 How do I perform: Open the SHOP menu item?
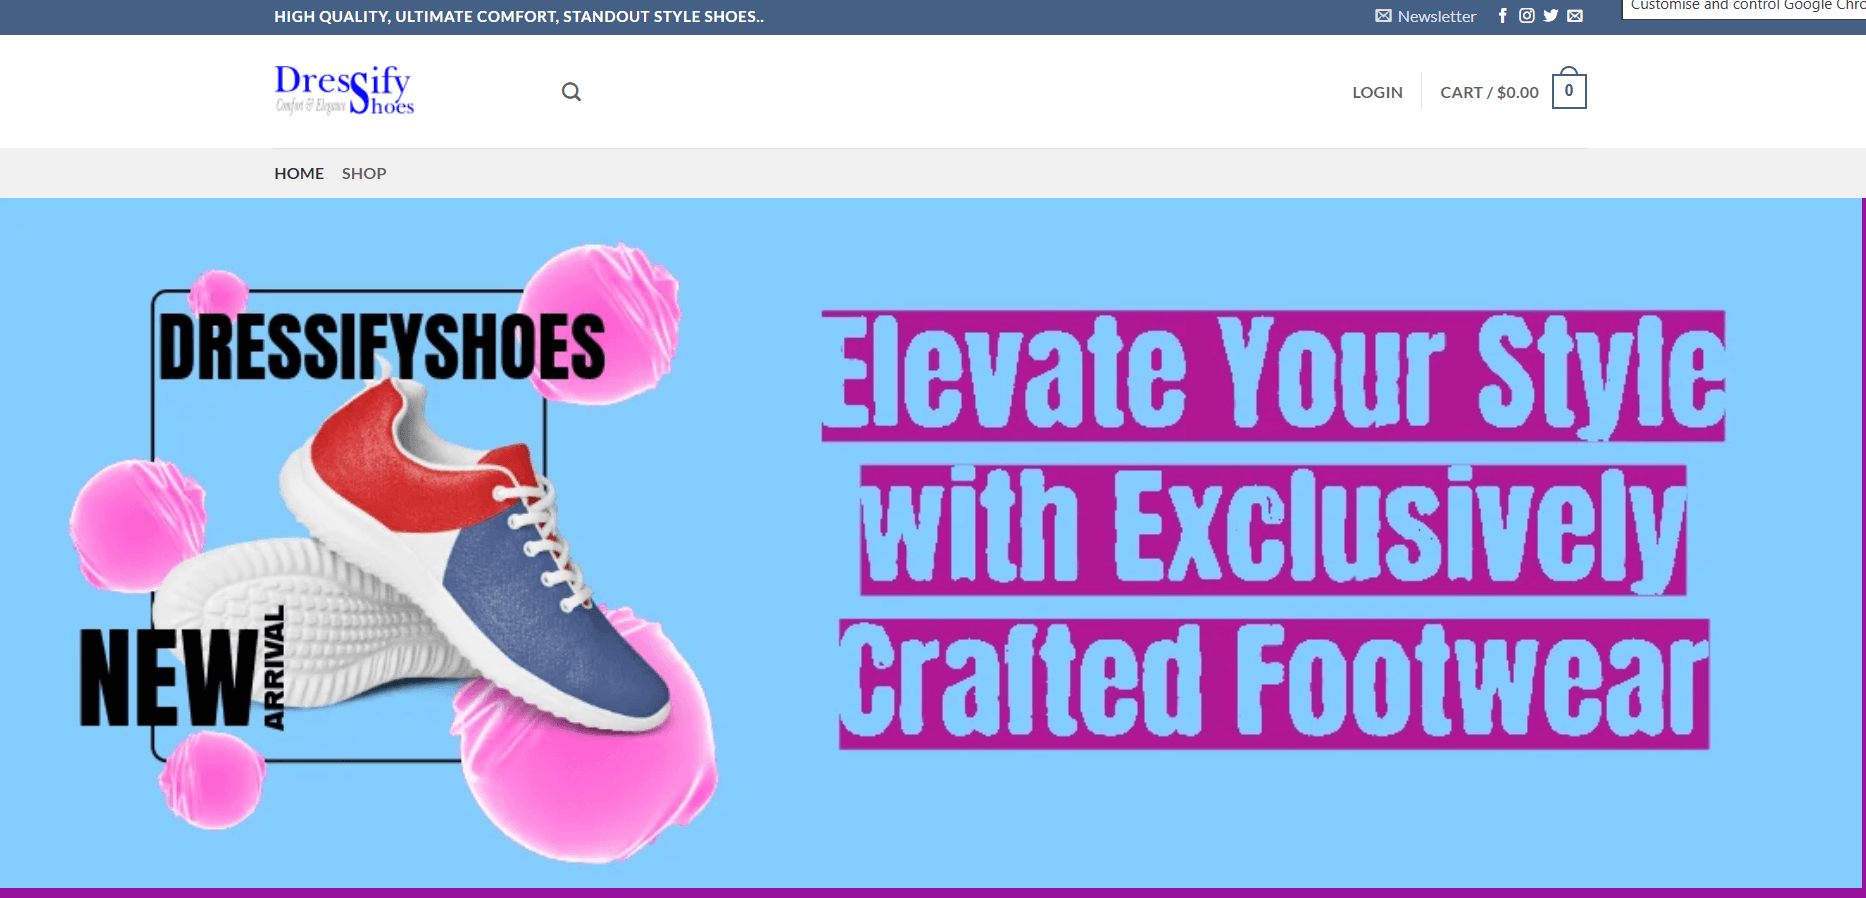[x=364, y=173]
